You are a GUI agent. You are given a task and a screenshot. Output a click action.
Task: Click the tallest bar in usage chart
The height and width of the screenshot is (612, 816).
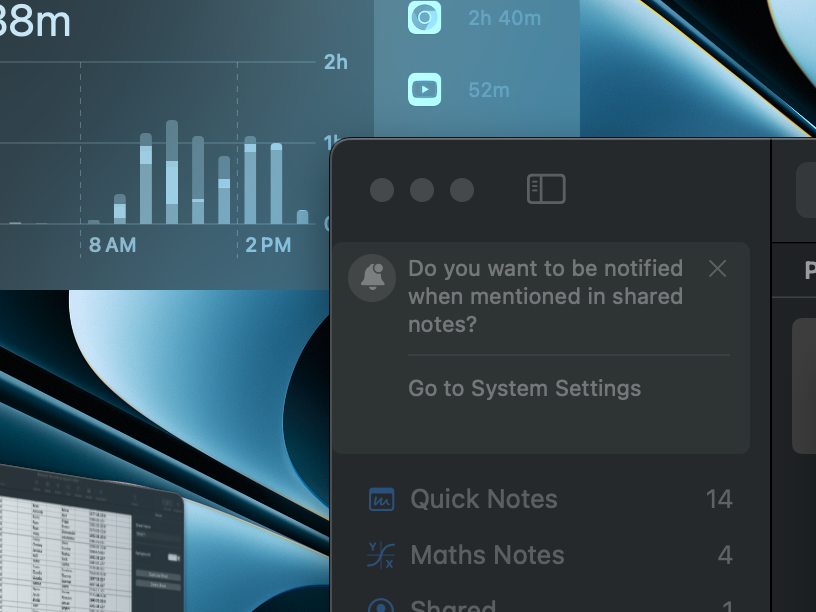point(172,172)
